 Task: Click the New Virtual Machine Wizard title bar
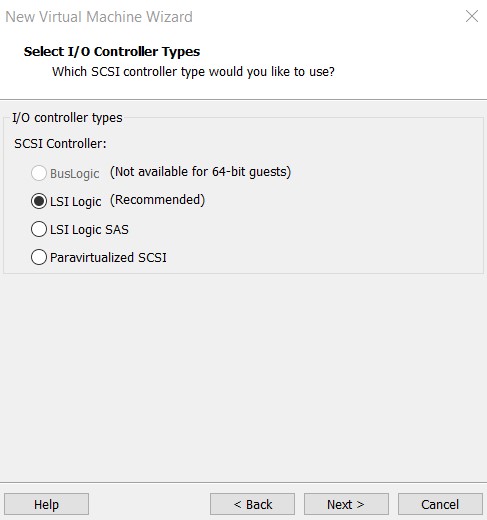point(99,17)
